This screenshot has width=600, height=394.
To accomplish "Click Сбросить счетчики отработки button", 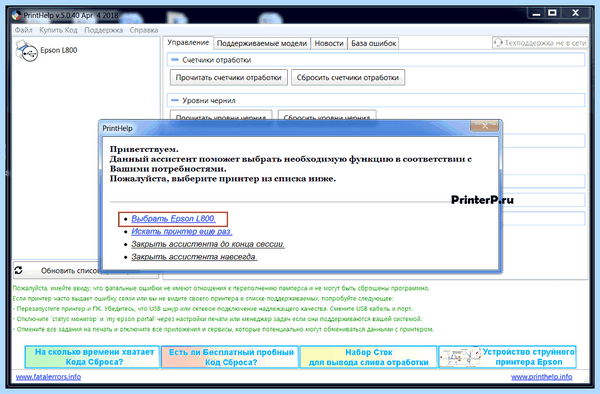I will point(348,77).
